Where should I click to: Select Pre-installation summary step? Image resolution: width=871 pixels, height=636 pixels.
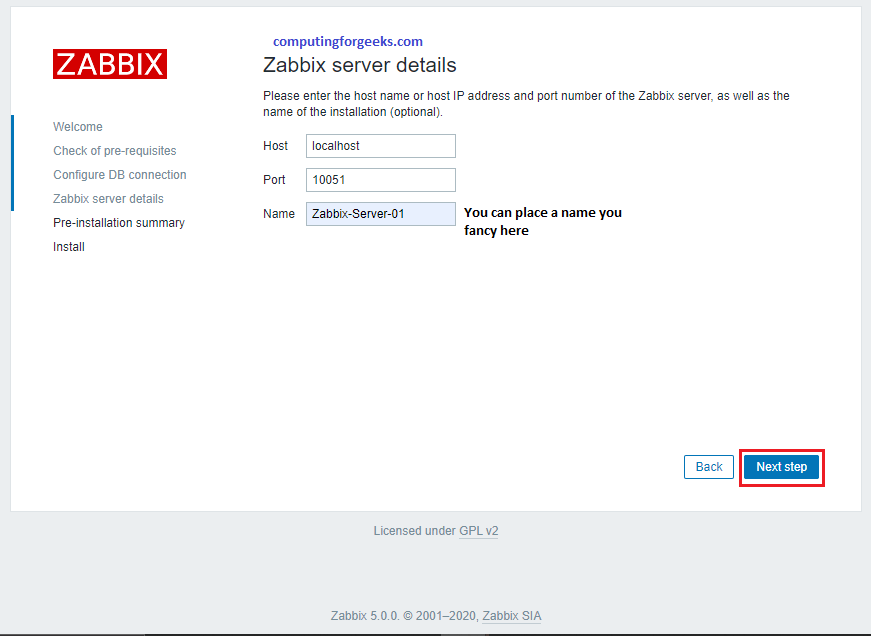pos(119,223)
